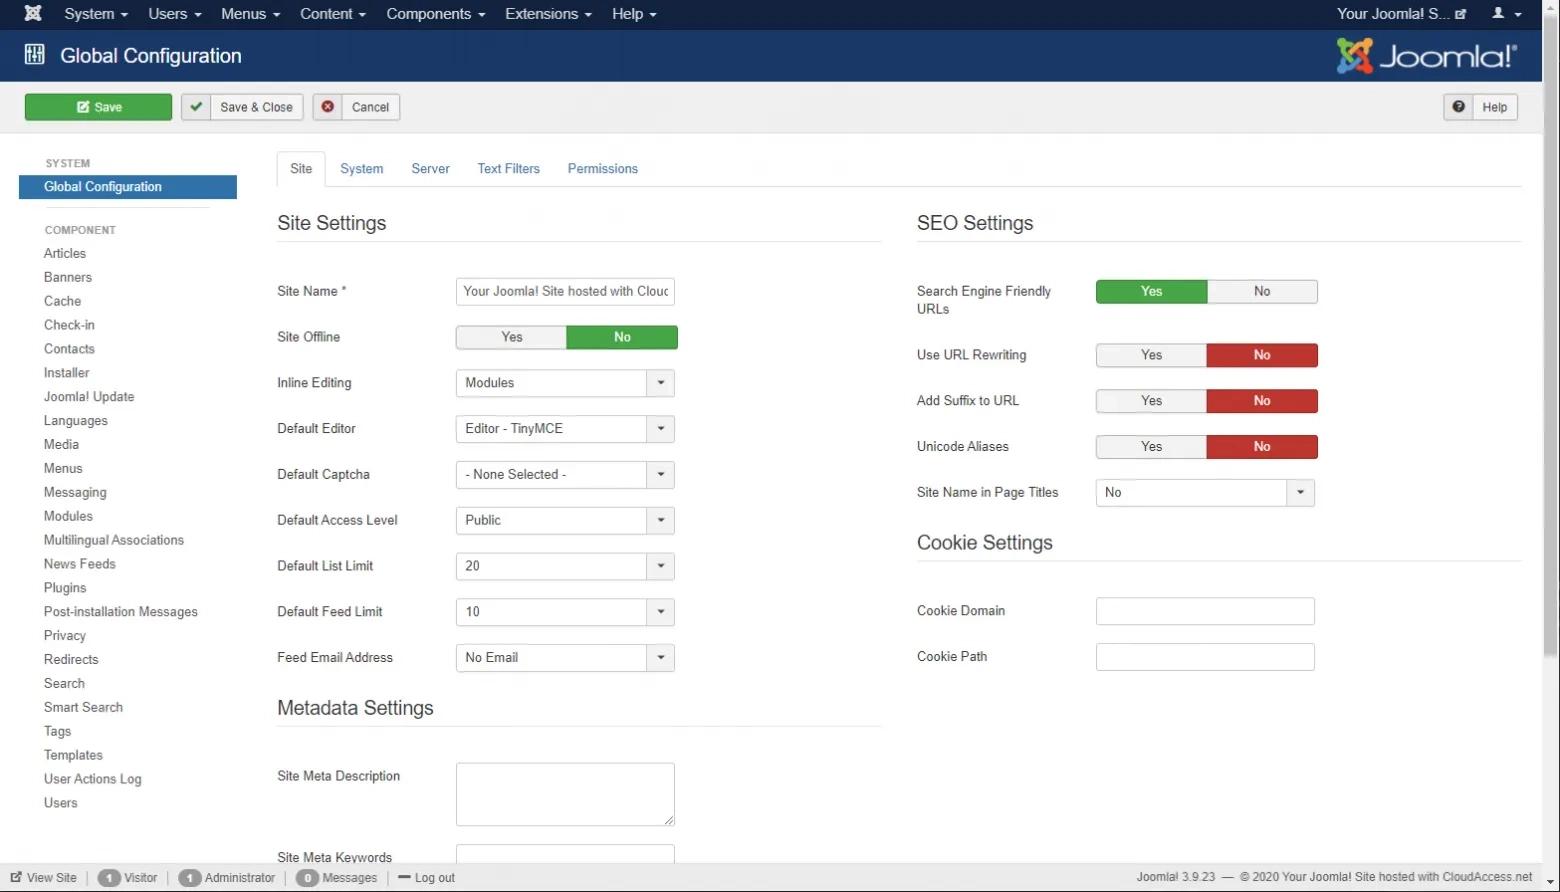Set Site Offline to Yes

coord(511,337)
